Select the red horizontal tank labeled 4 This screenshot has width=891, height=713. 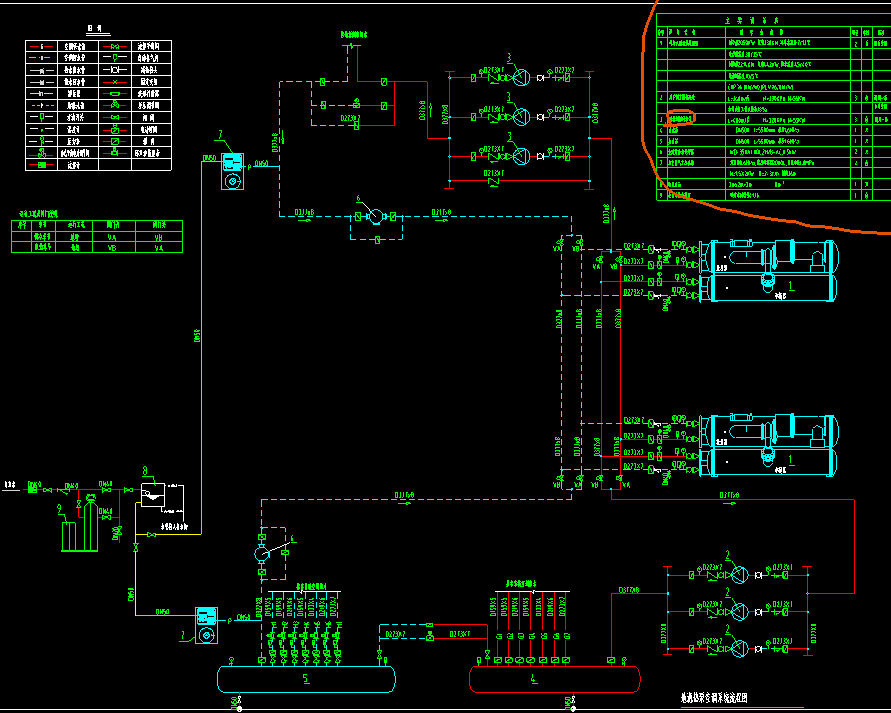[555, 679]
